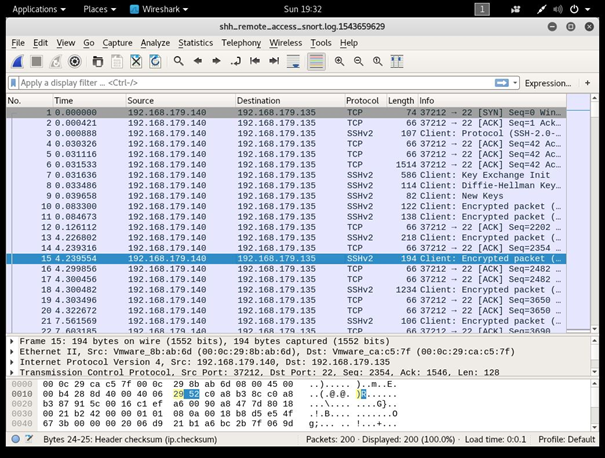605x458 pixels.
Task: Open the Expression... filter builder
Action: pos(548,83)
